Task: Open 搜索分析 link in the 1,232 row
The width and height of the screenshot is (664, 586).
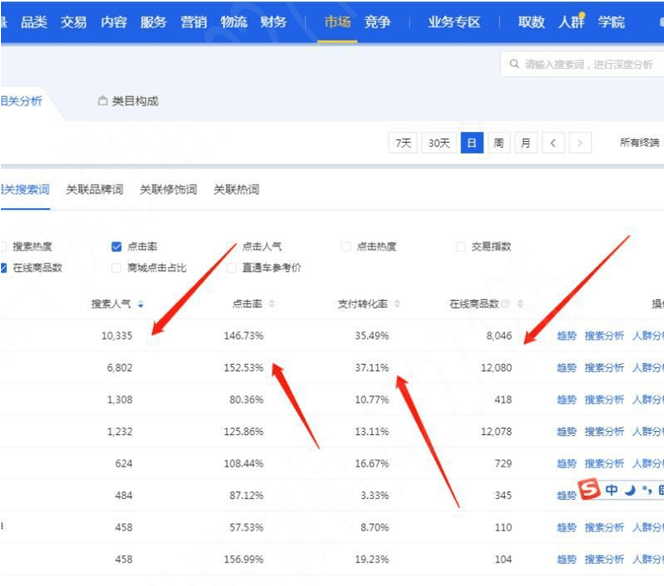Action: point(604,432)
